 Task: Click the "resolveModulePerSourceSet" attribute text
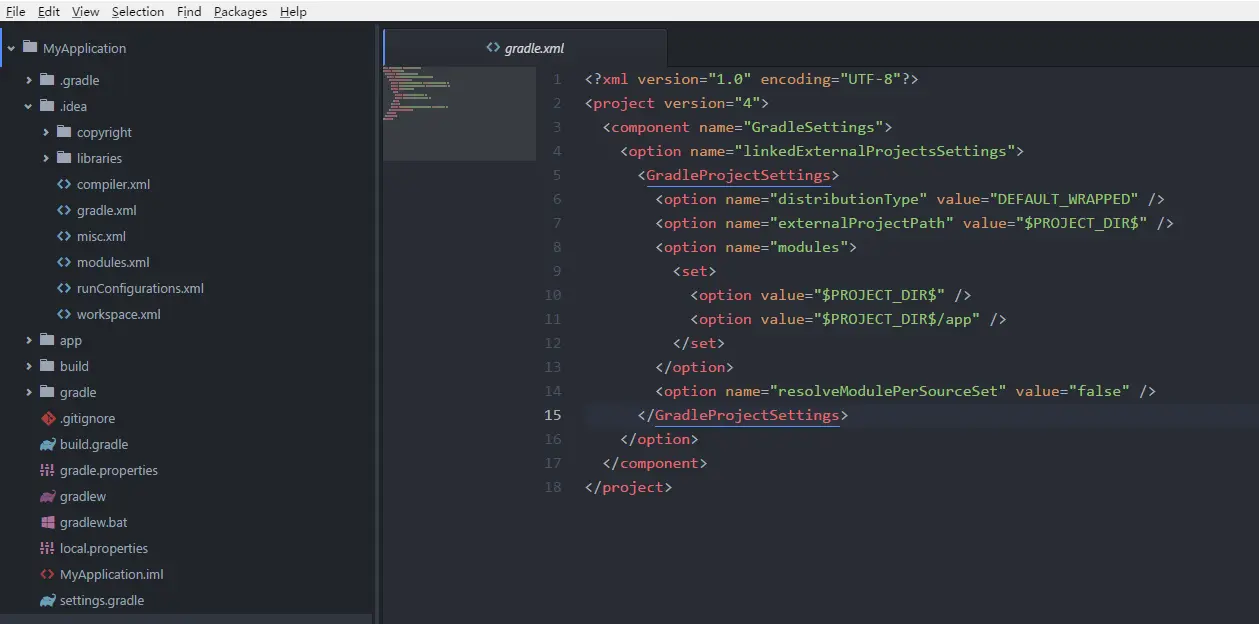tap(888, 391)
